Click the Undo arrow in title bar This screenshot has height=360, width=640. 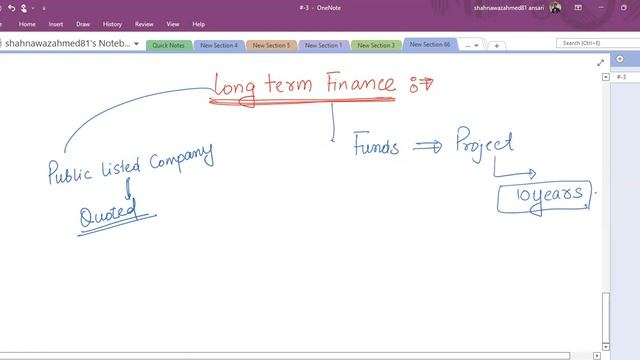[x=11, y=8]
